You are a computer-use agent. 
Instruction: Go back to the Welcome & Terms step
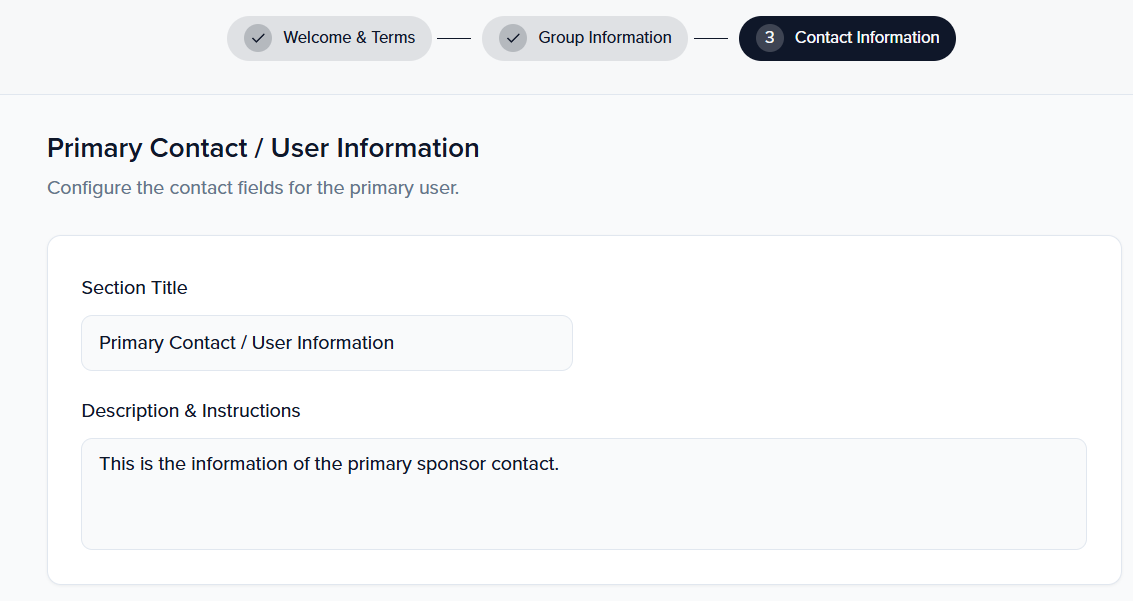[348, 38]
